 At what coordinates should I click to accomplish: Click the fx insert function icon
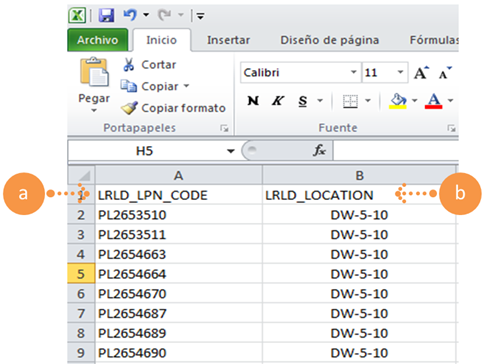point(319,151)
